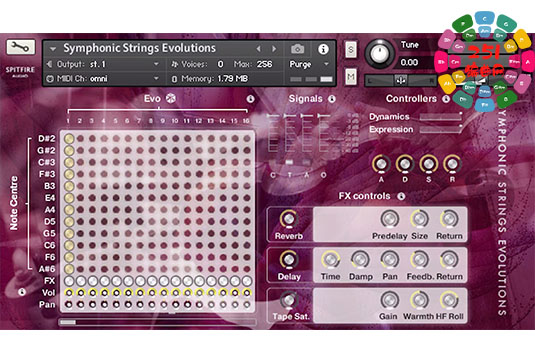535x363 pixels.
Task: Click the Delay Feedb. knob
Action: coord(420,260)
